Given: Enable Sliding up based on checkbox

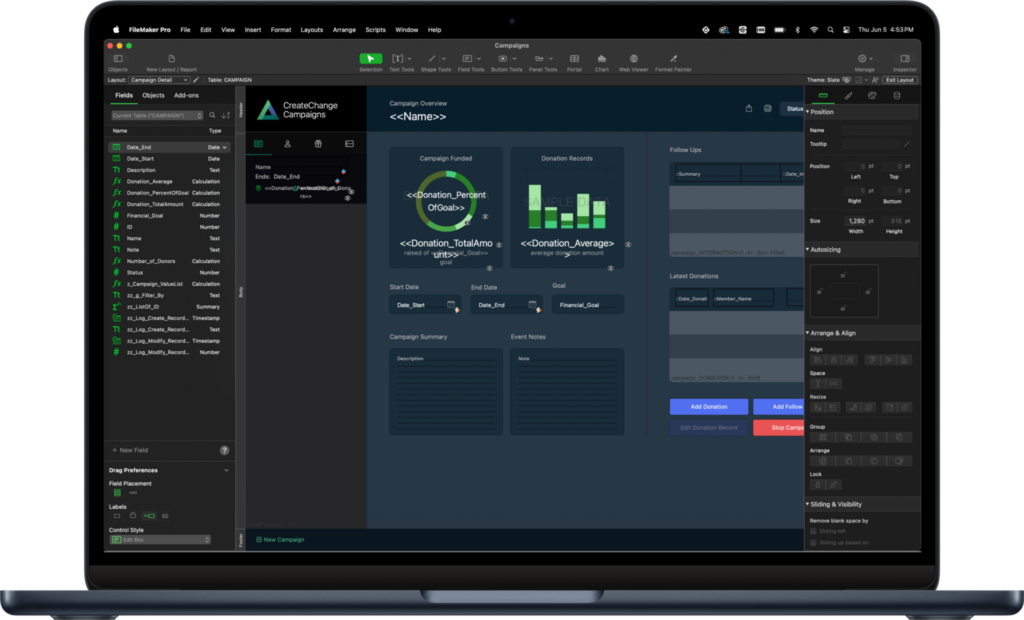Looking at the screenshot, I should pos(813,542).
